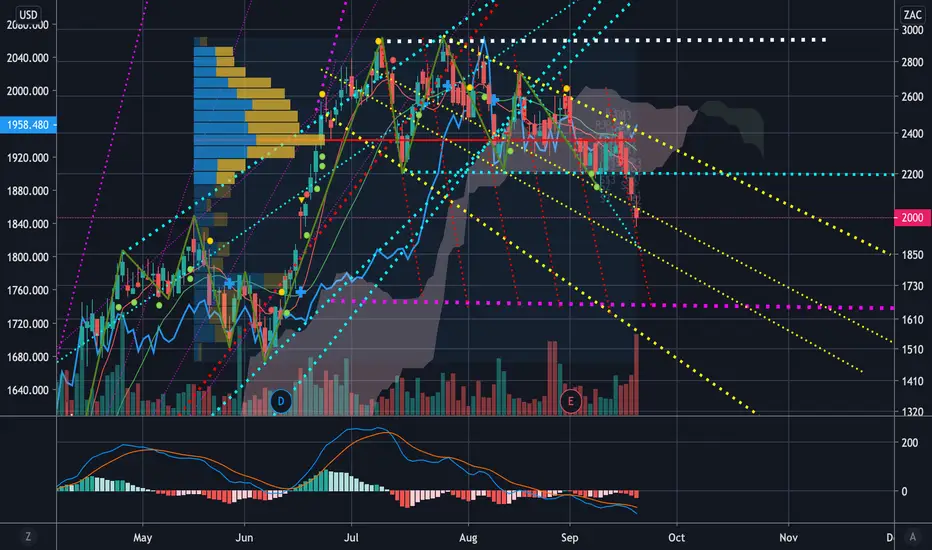Click the 2800 right axis value
The height and width of the screenshot is (550, 932).
[912, 62]
